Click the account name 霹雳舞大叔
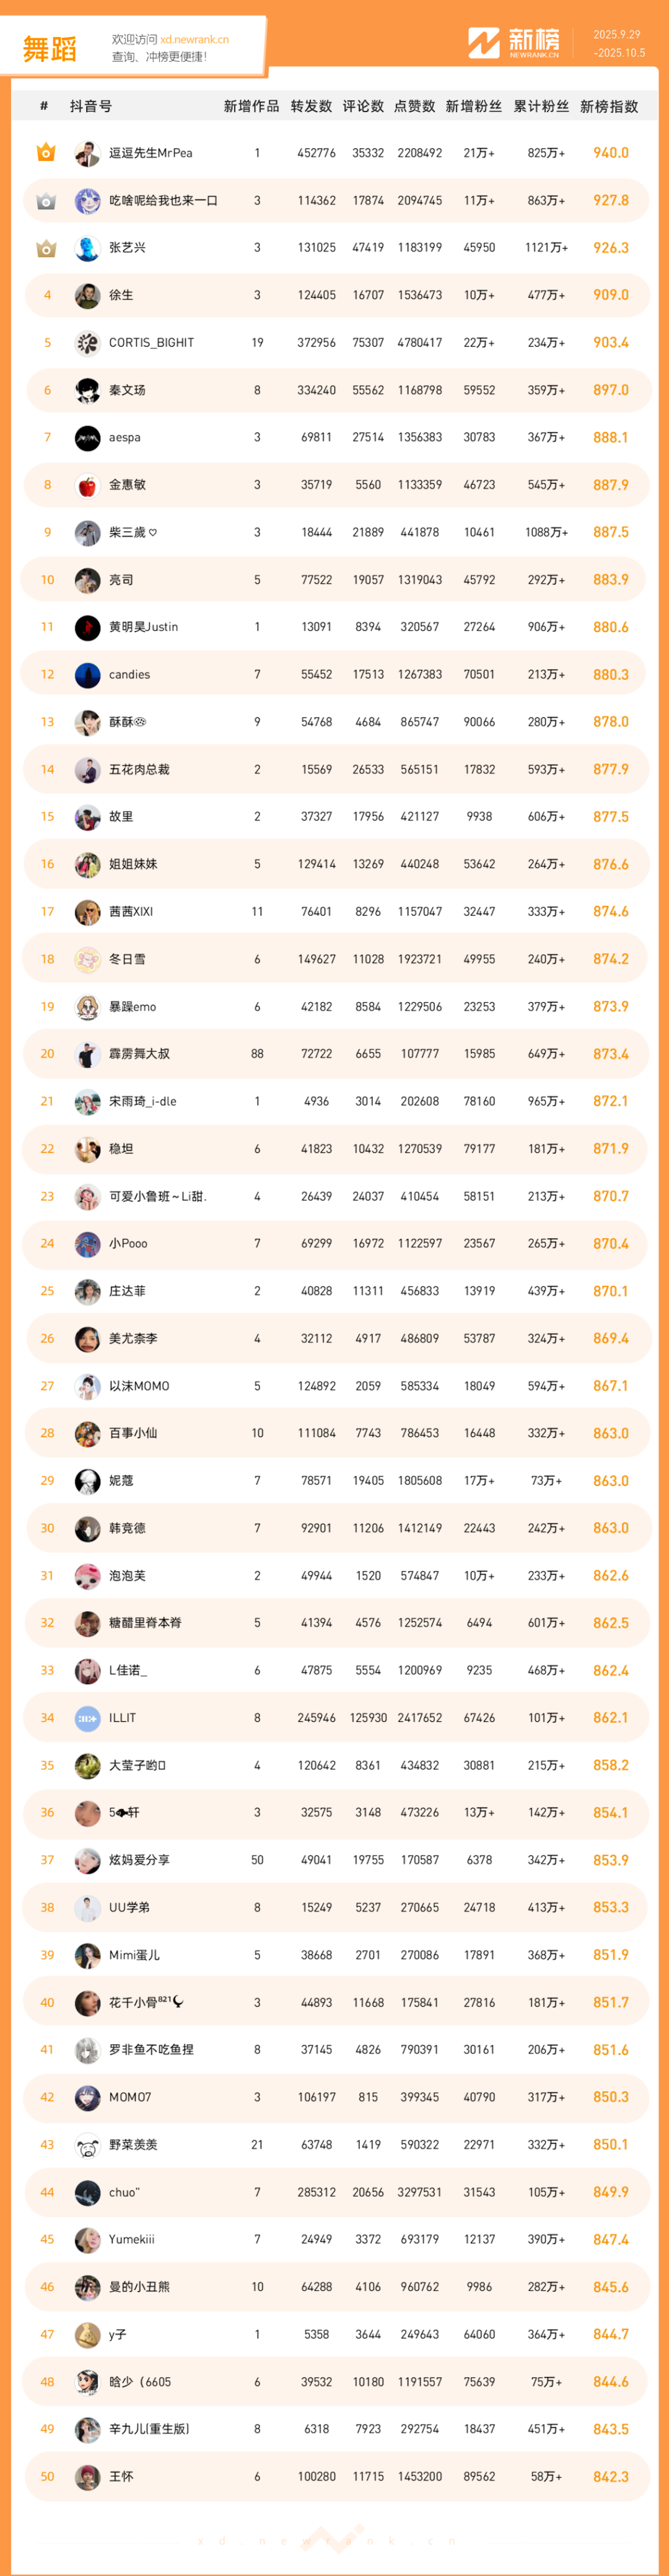The width and height of the screenshot is (669, 2576). coord(139,1054)
